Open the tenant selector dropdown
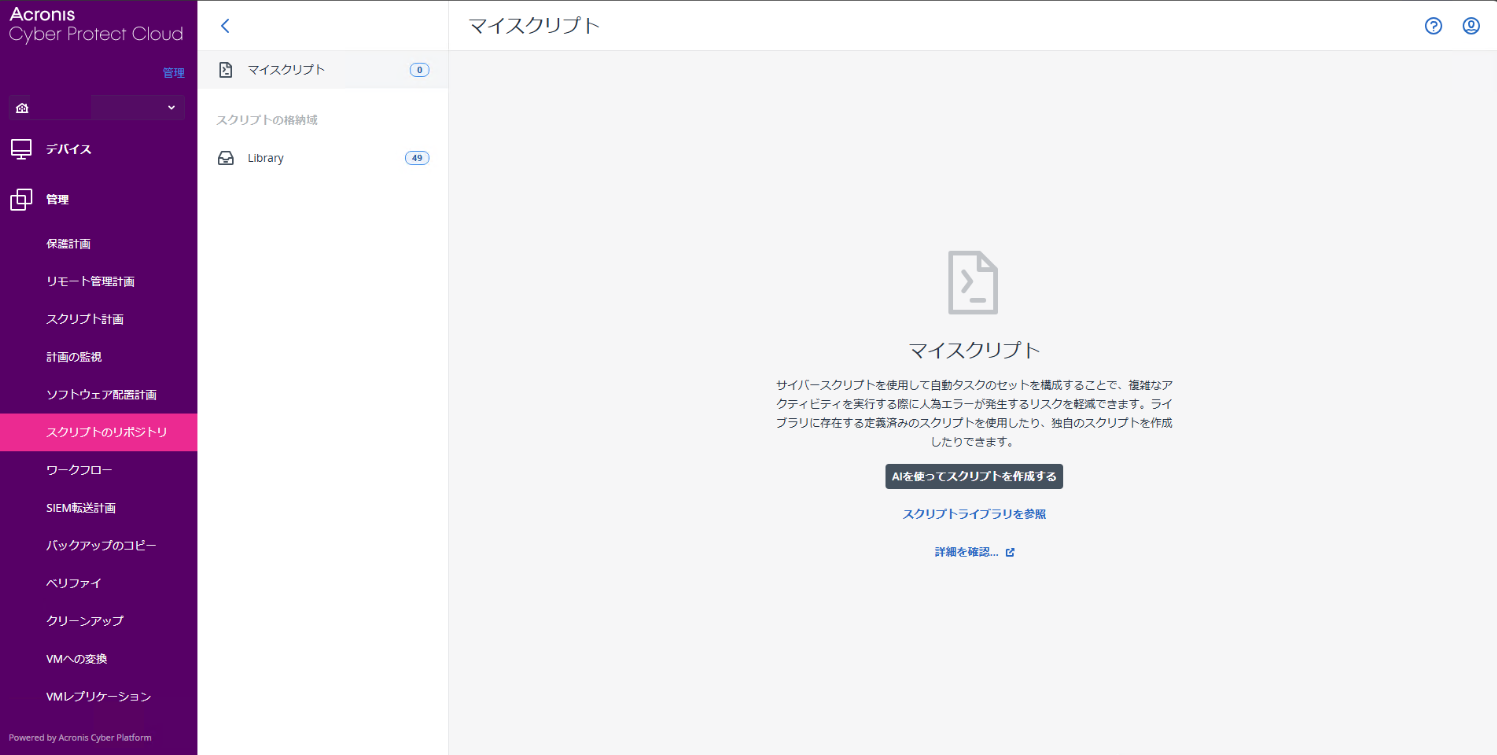The image size is (1497, 755). [137, 108]
